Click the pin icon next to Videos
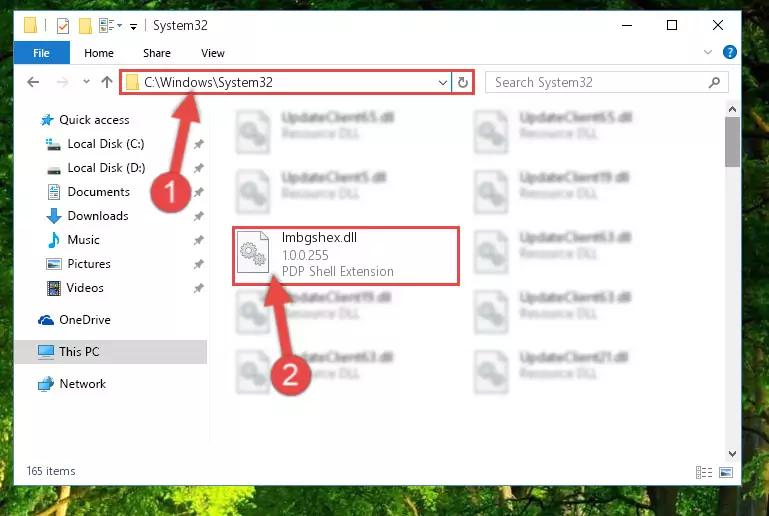Screen dimensions: 769x516 point(198,288)
